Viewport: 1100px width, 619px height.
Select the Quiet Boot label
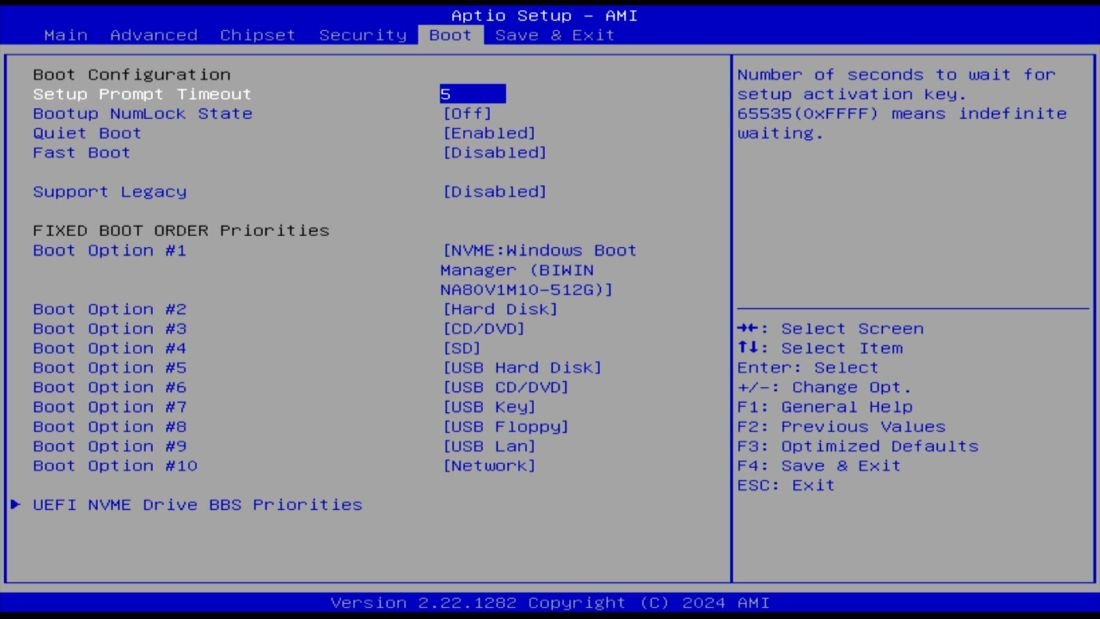(87, 133)
